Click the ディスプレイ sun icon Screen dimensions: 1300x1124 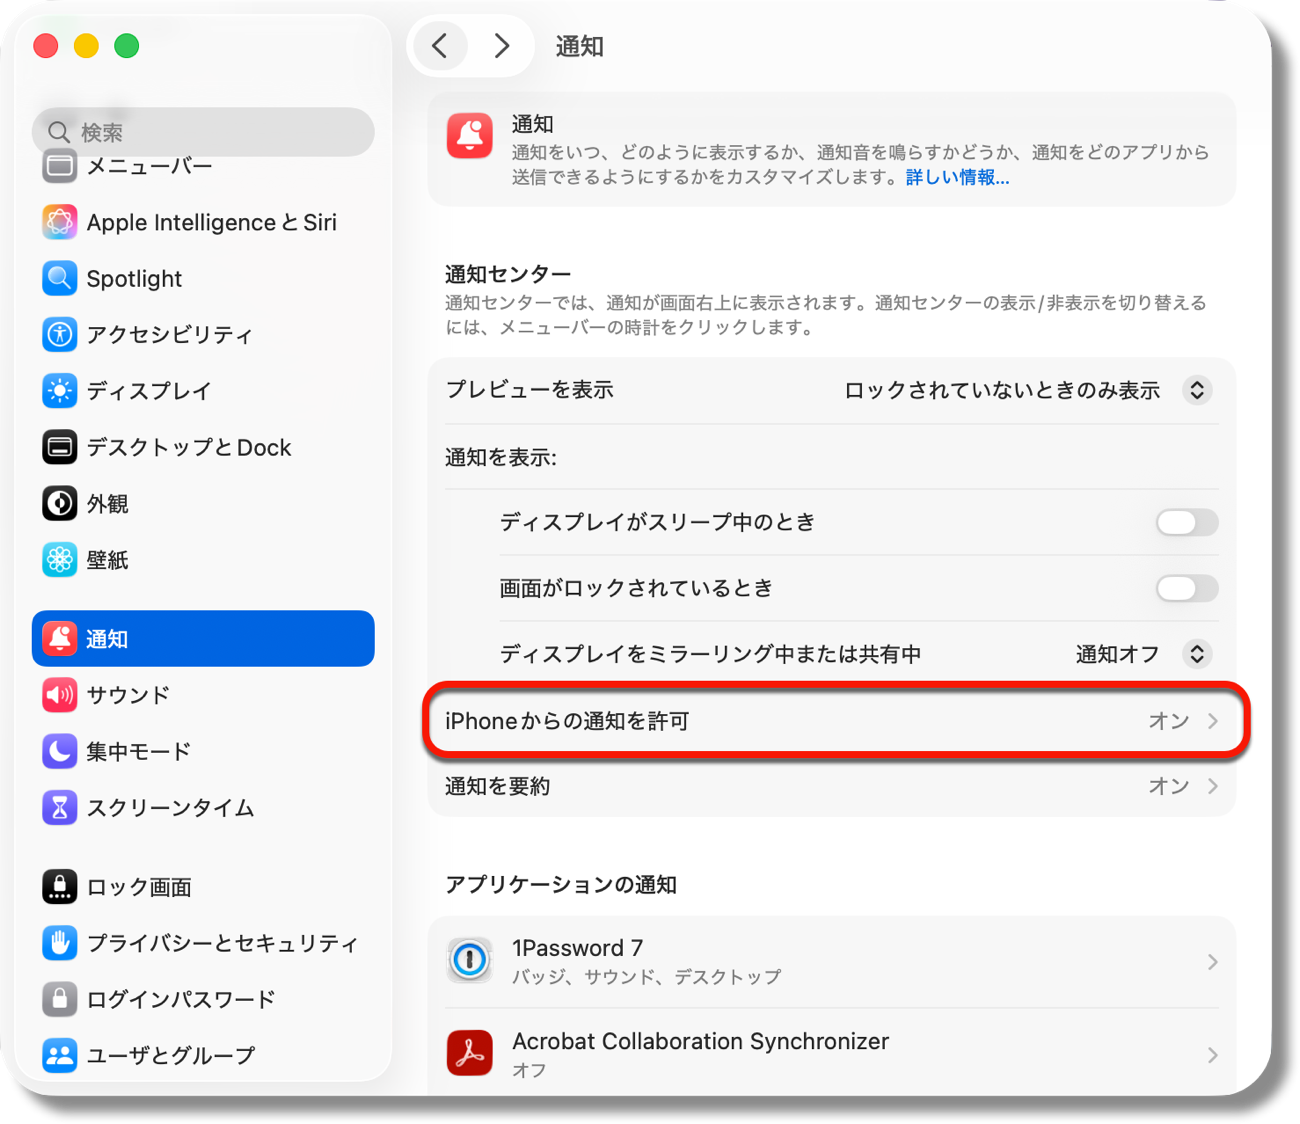point(60,391)
